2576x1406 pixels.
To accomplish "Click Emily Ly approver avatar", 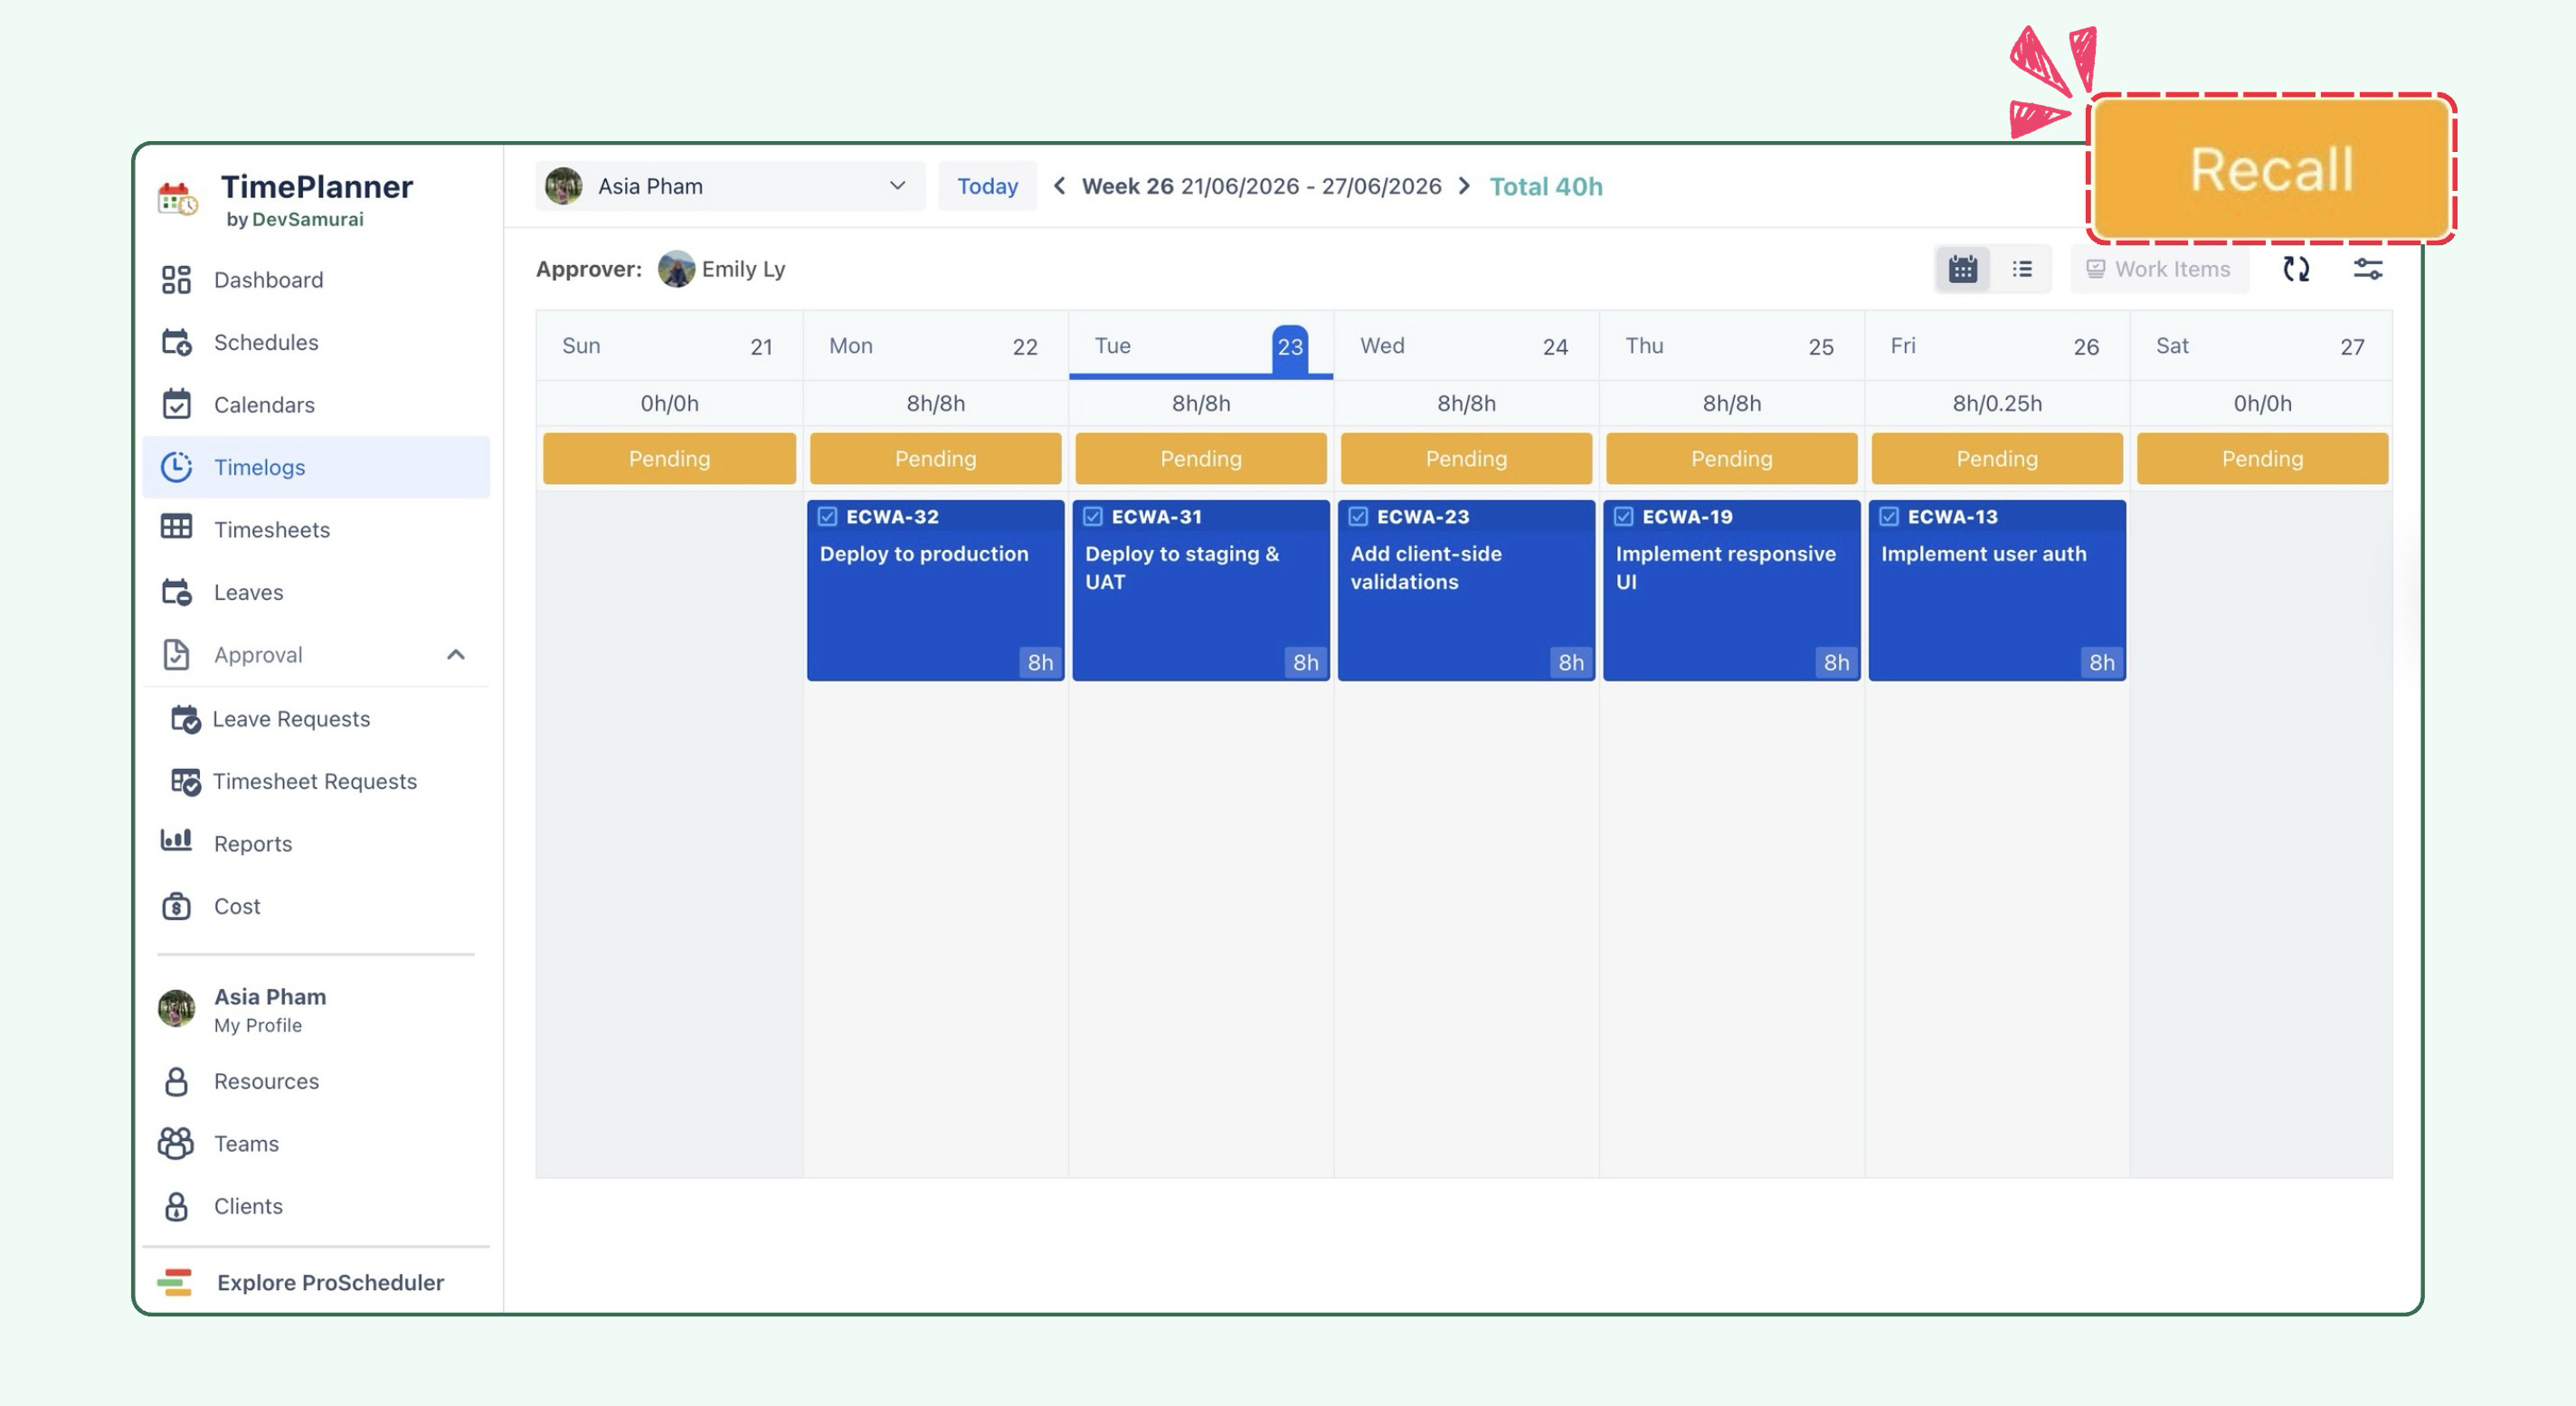I will coord(676,269).
